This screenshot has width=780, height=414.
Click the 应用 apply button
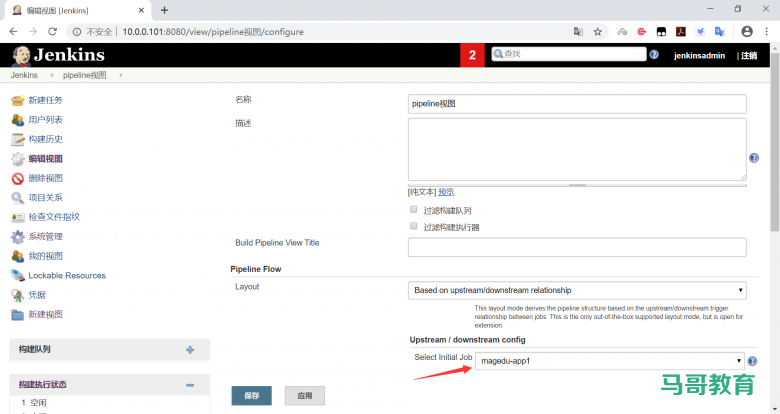click(x=304, y=396)
